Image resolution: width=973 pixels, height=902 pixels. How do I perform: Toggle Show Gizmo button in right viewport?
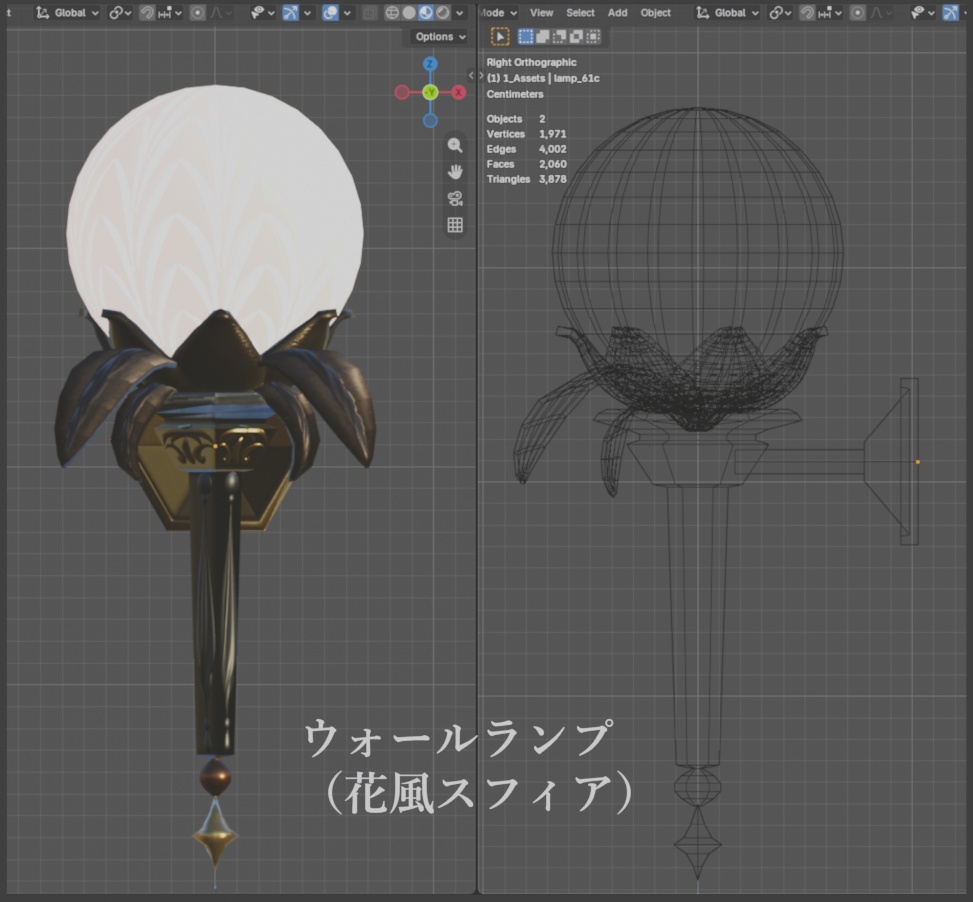(x=951, y=12)
